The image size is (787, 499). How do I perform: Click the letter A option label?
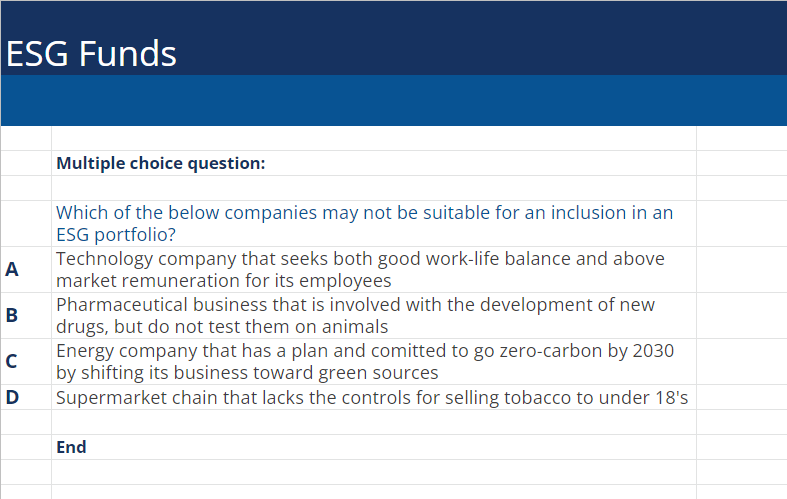12,269
